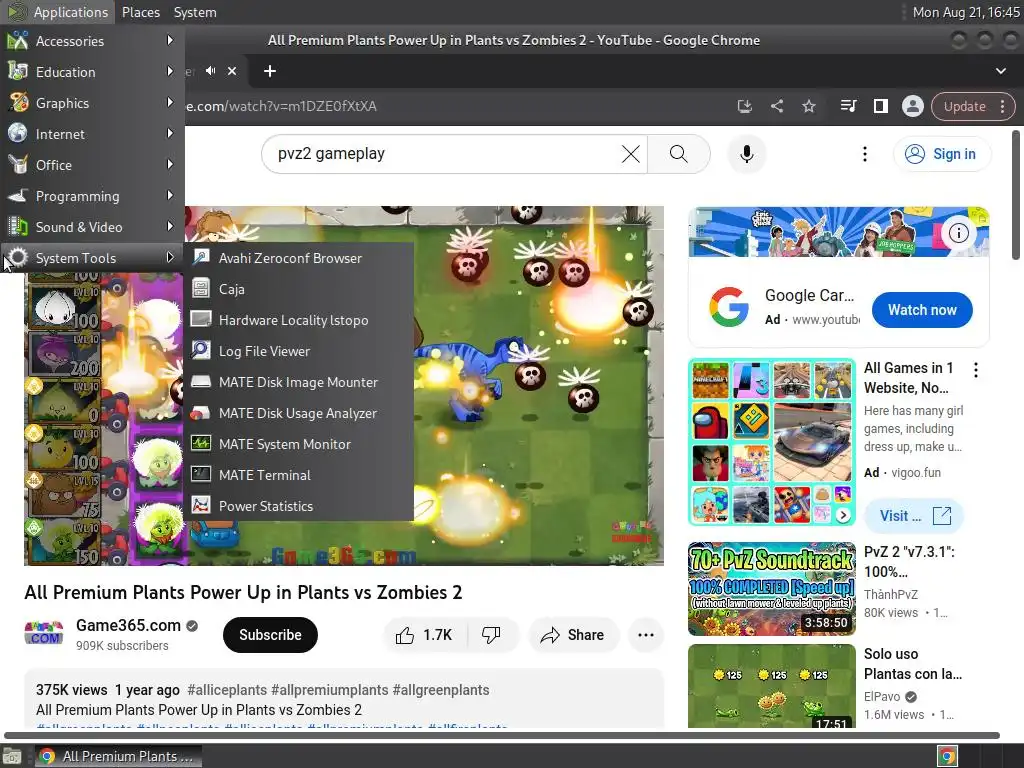Click the #allpremiumplants hashtag
Screen dimensions: 1024x768
(x=329, y=690)
